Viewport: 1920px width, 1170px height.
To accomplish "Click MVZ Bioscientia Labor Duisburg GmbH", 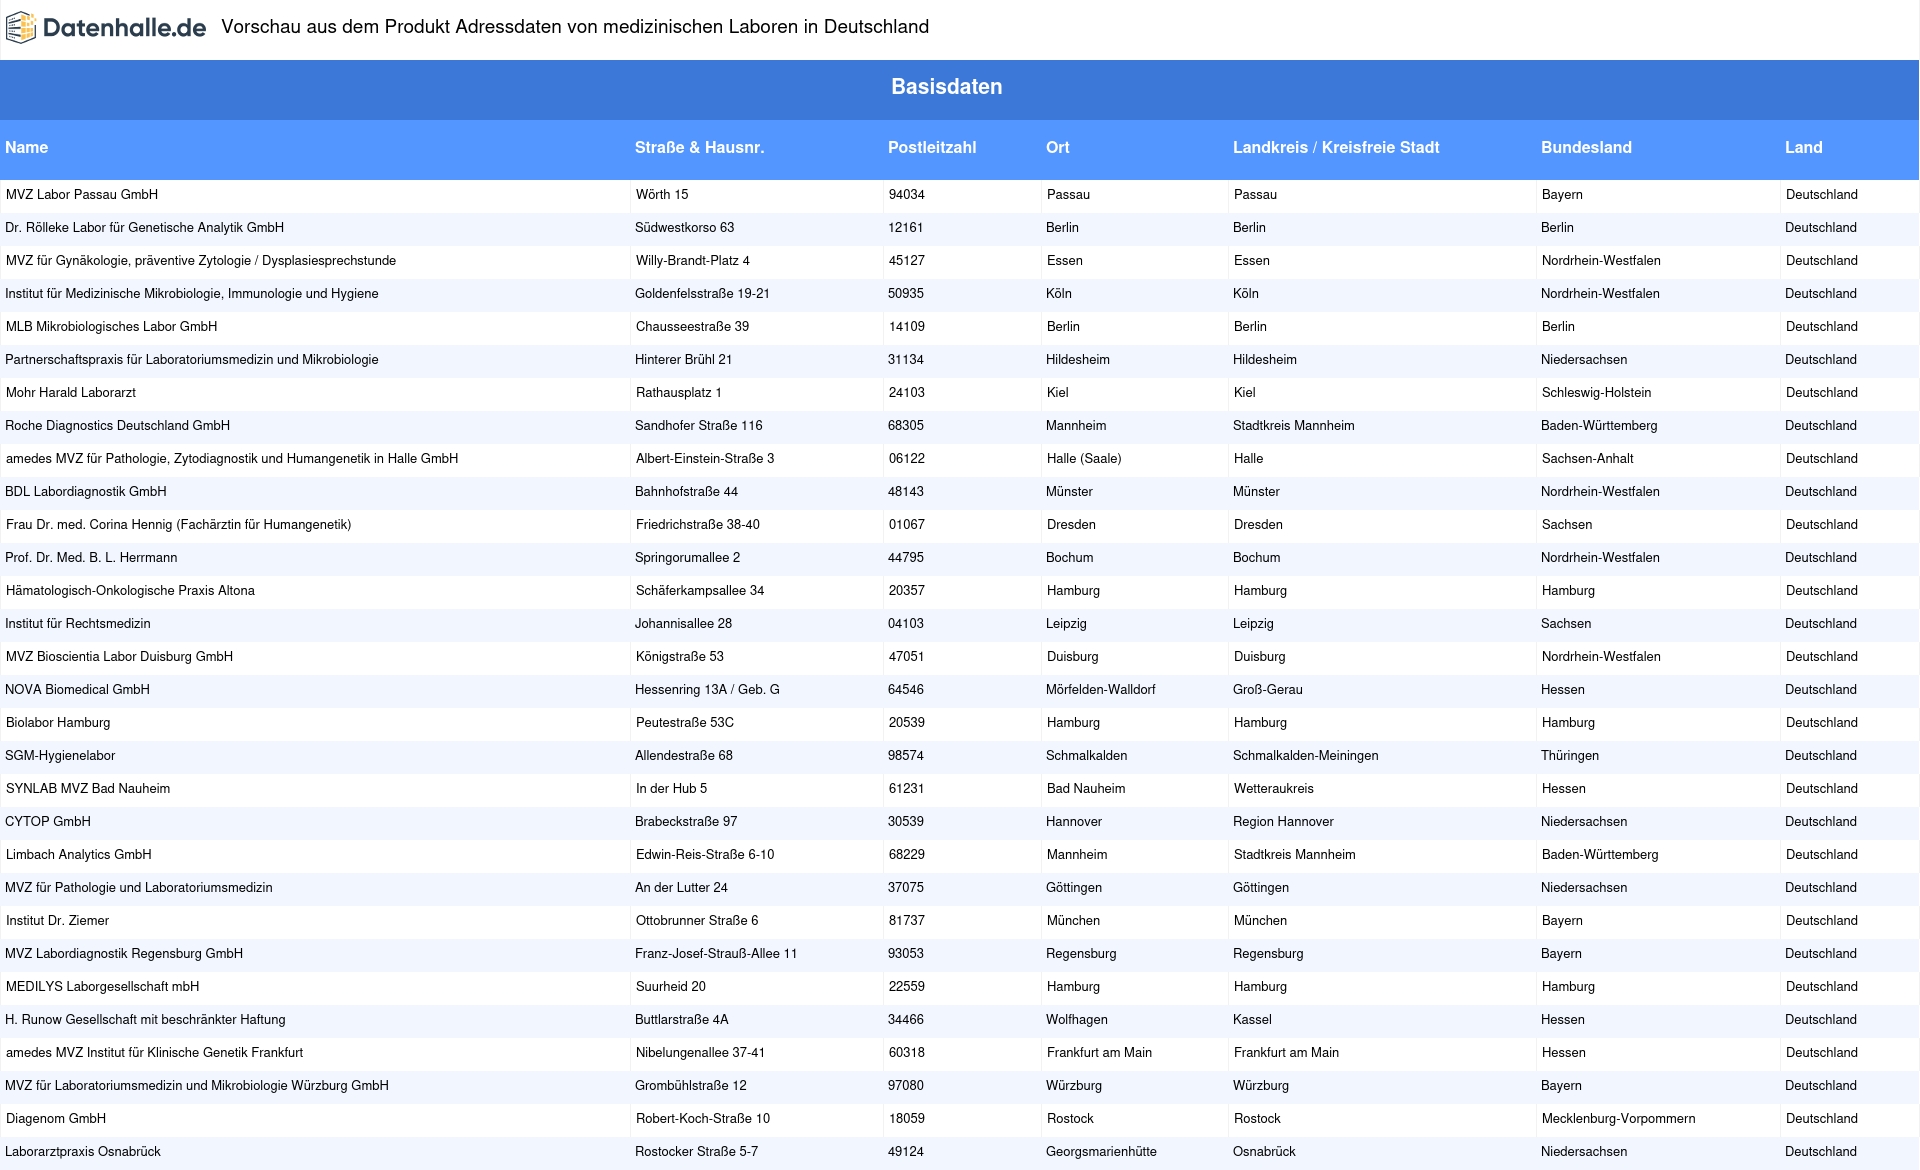I will [x=119, y=657].
